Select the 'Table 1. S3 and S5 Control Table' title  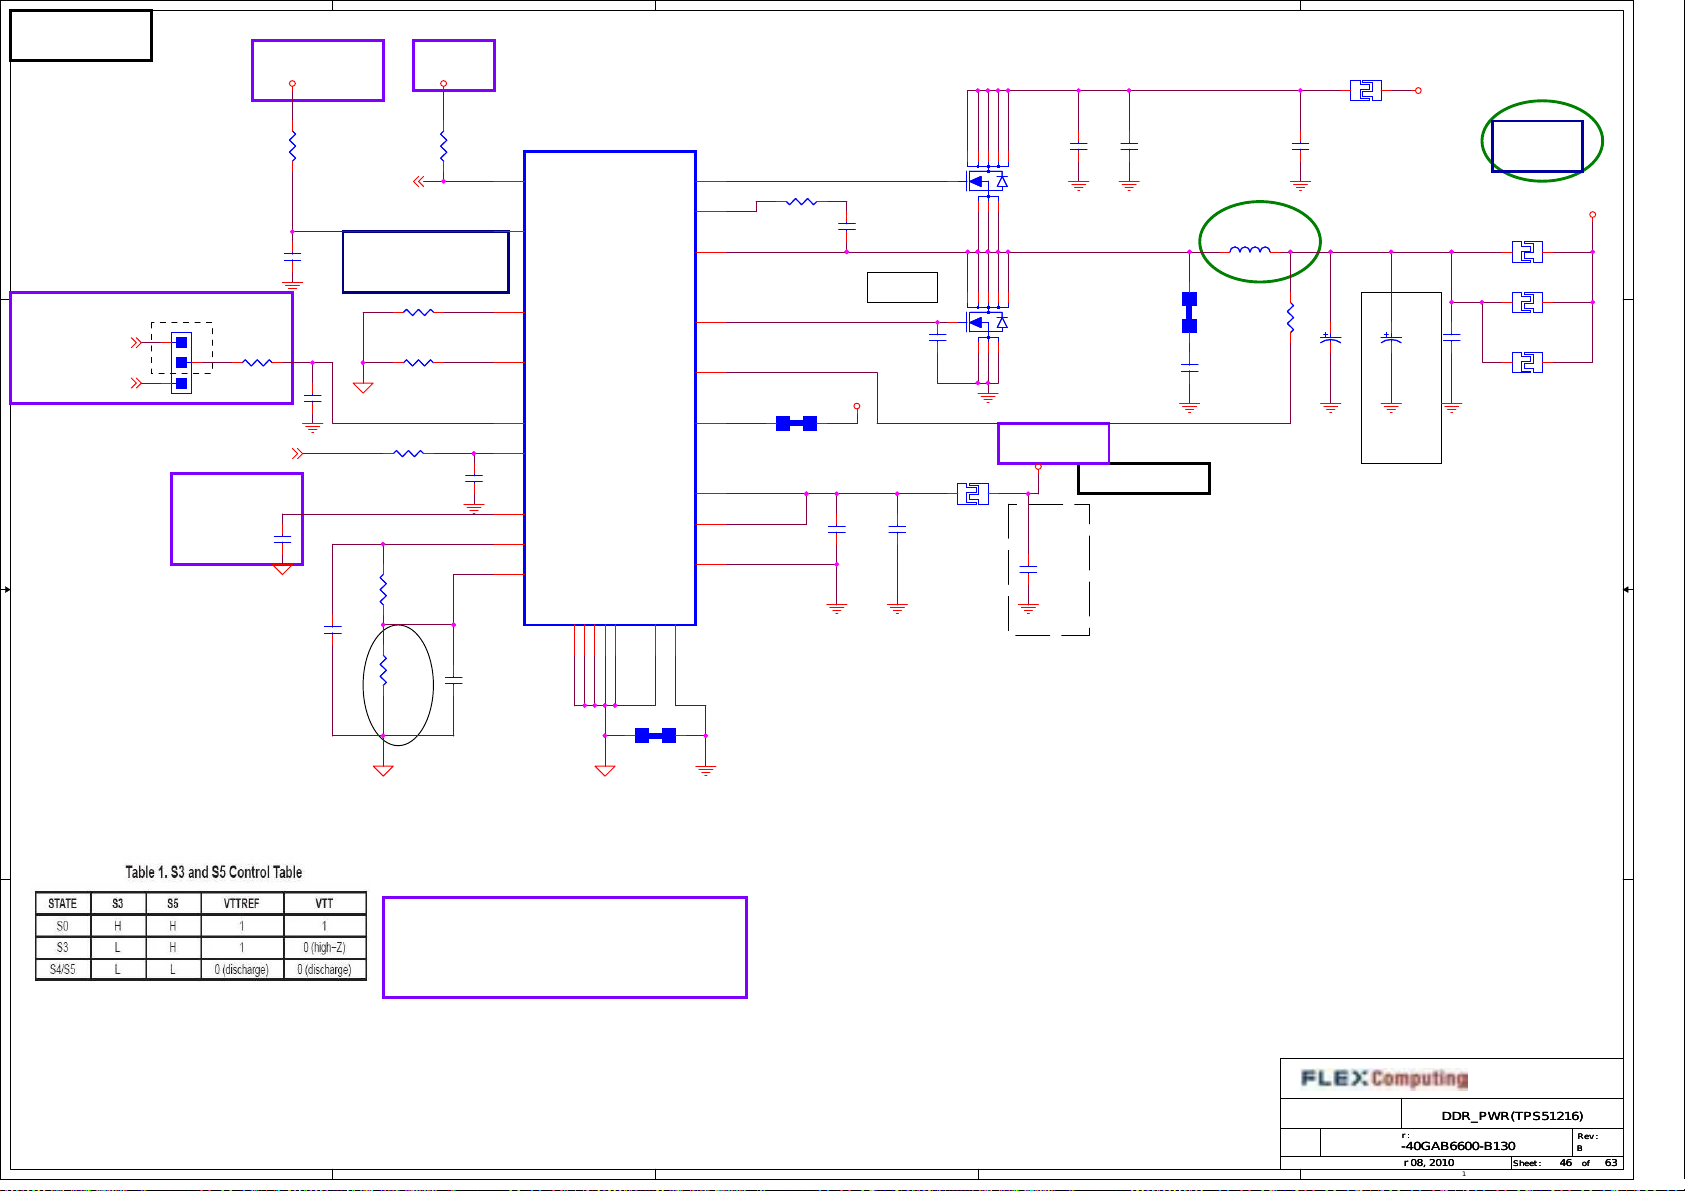coord(214,872)
